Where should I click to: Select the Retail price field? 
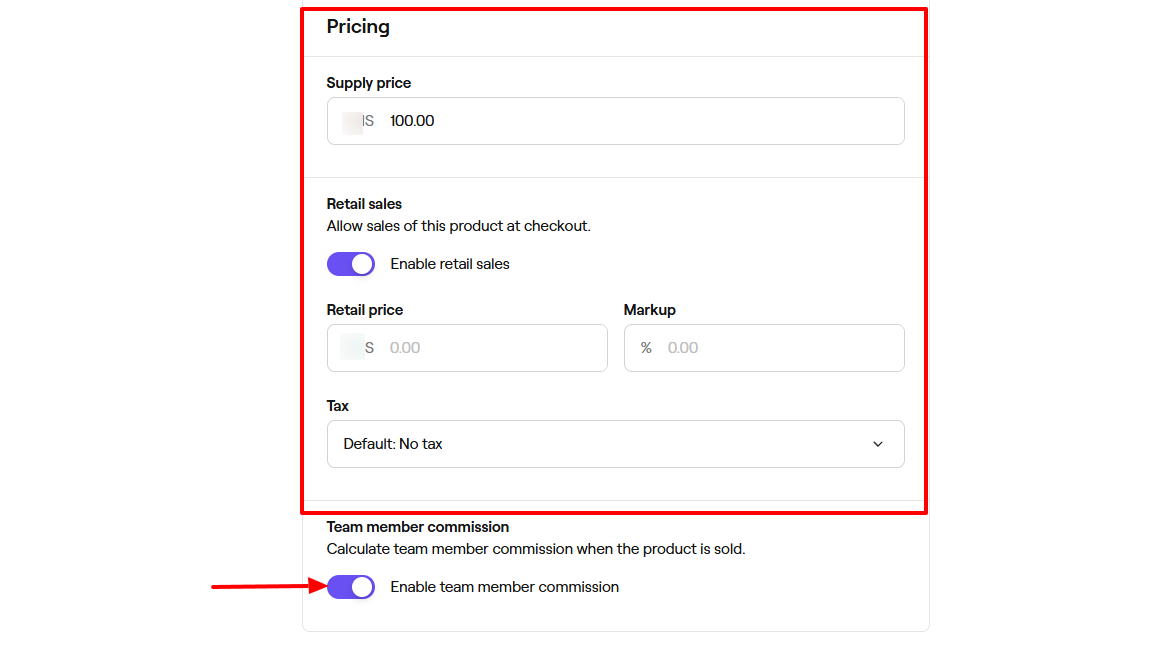coord(467,347)
